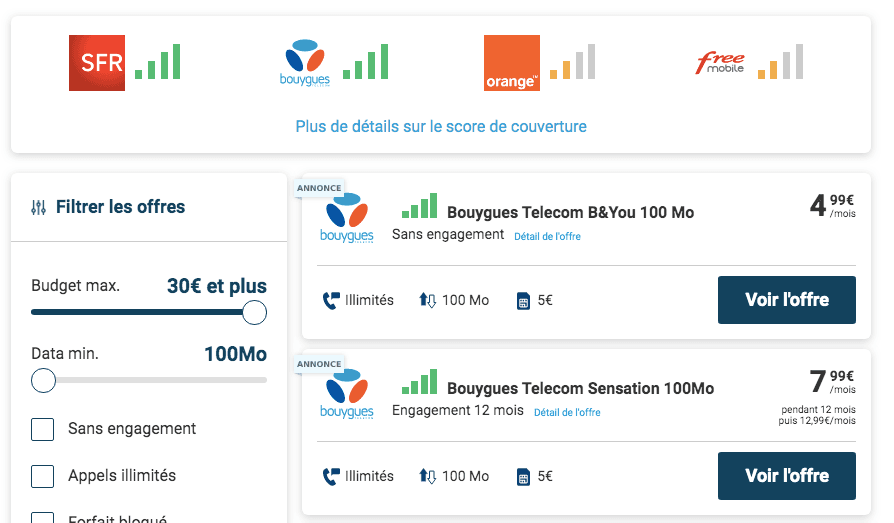Click Voir l'offre for B&You 100 Mo
The height and width of the screenshot is (523, 894).
pyautogui.click(x=786, y=300)
